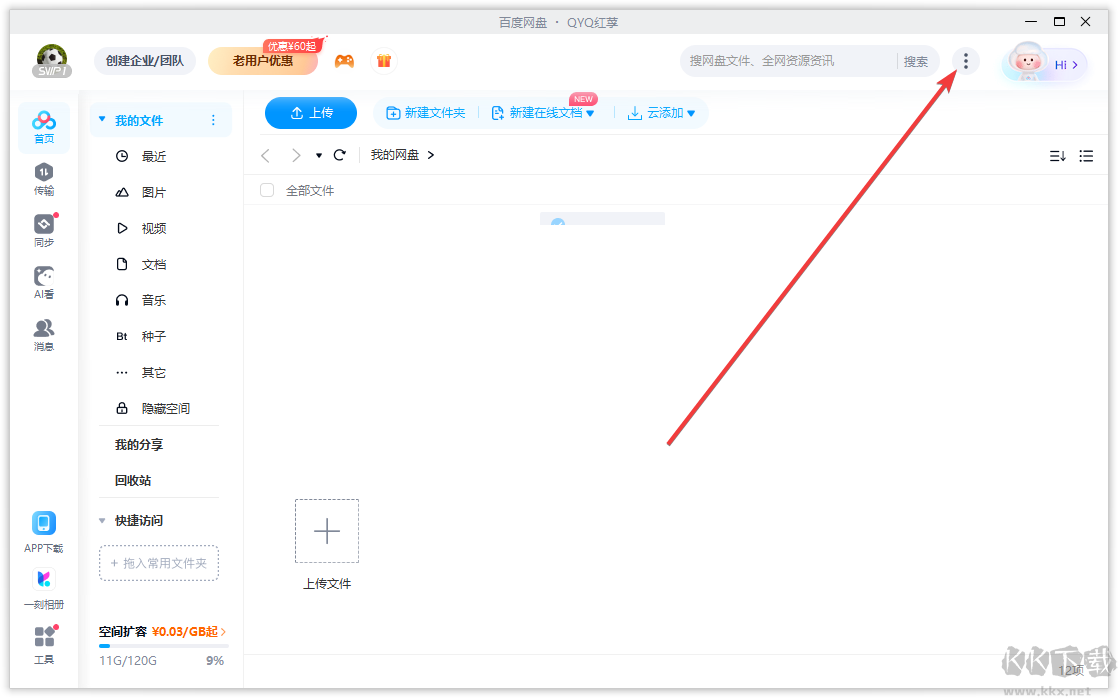Go forward with the right arrow

(295, 155)
